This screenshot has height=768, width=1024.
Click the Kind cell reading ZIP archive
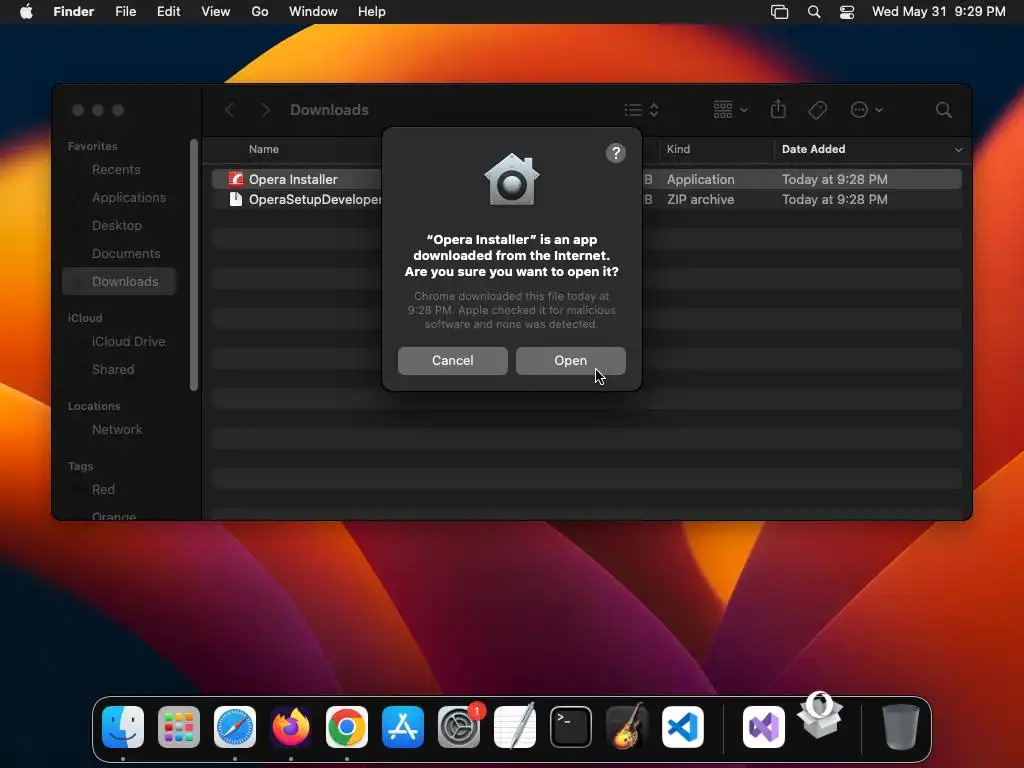point(700,199)
